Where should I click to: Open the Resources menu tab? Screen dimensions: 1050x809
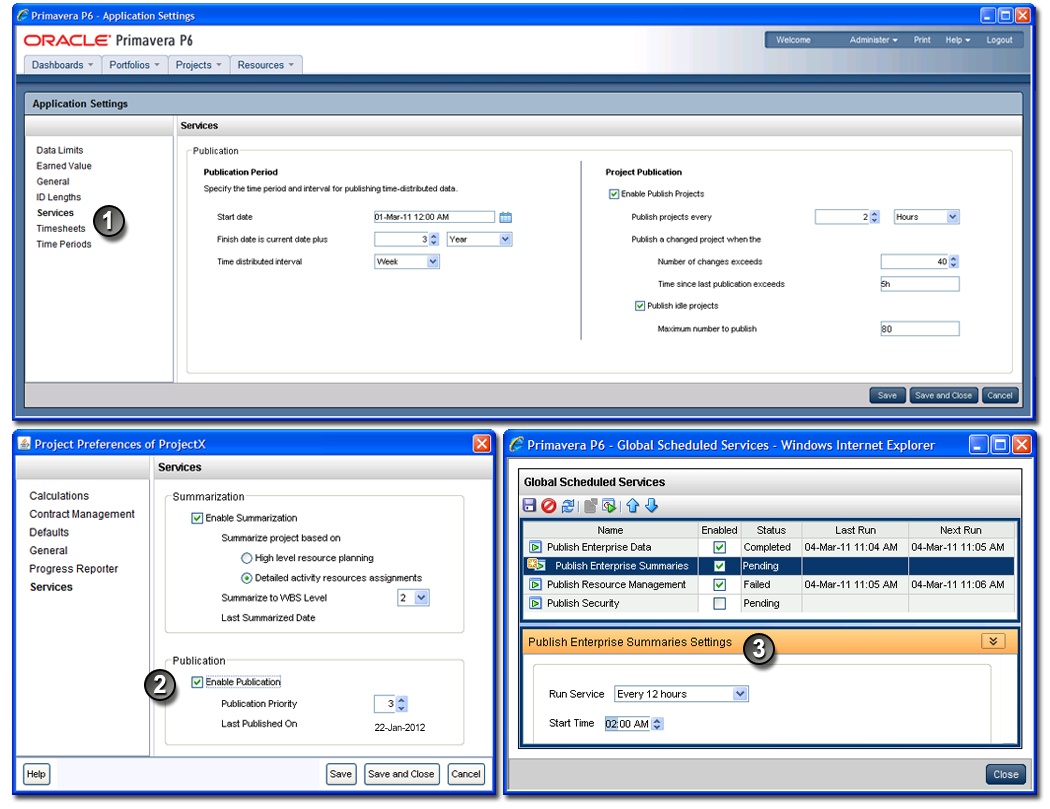point(266,65)
